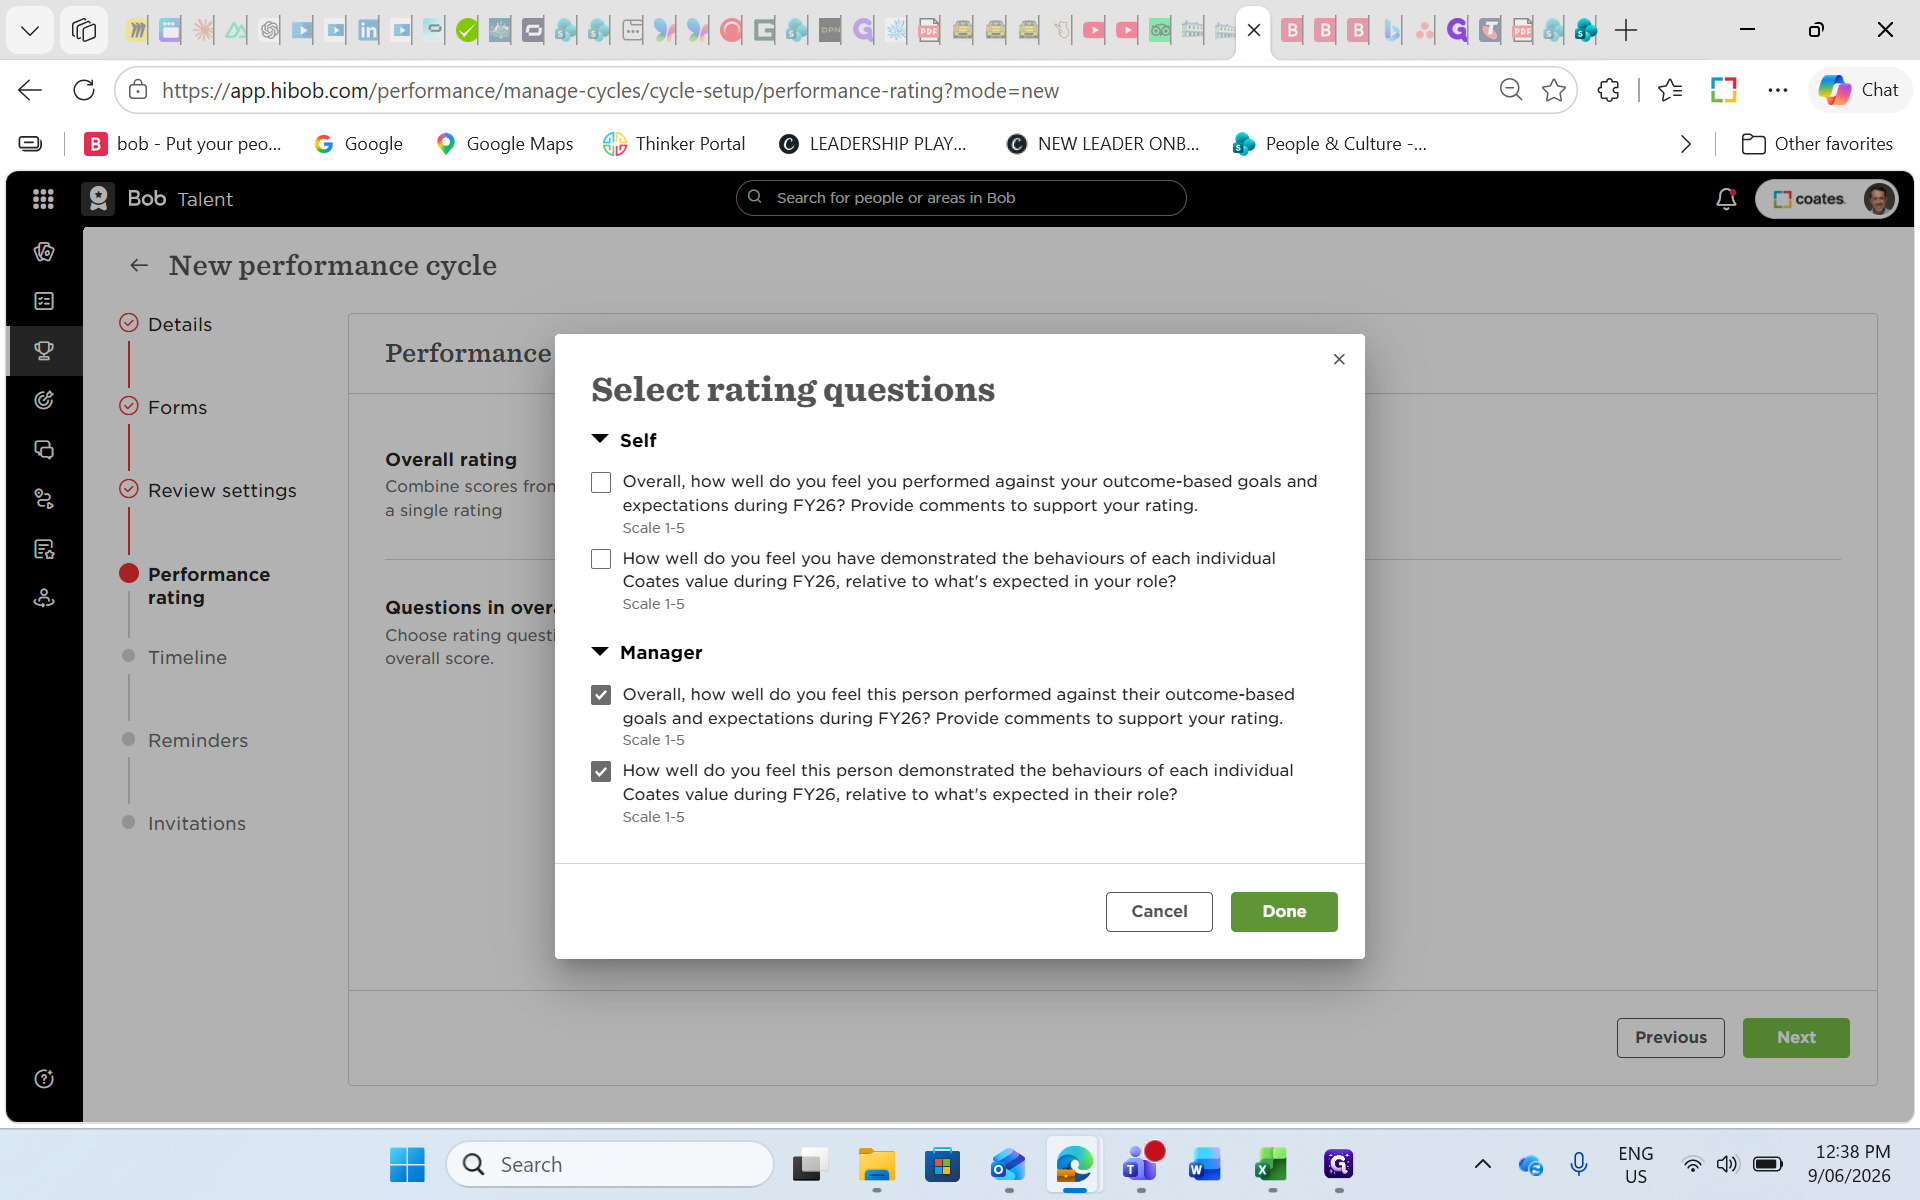Open notifications bell
This screenshot has height=1200, width=1920.
[1726, 199]
